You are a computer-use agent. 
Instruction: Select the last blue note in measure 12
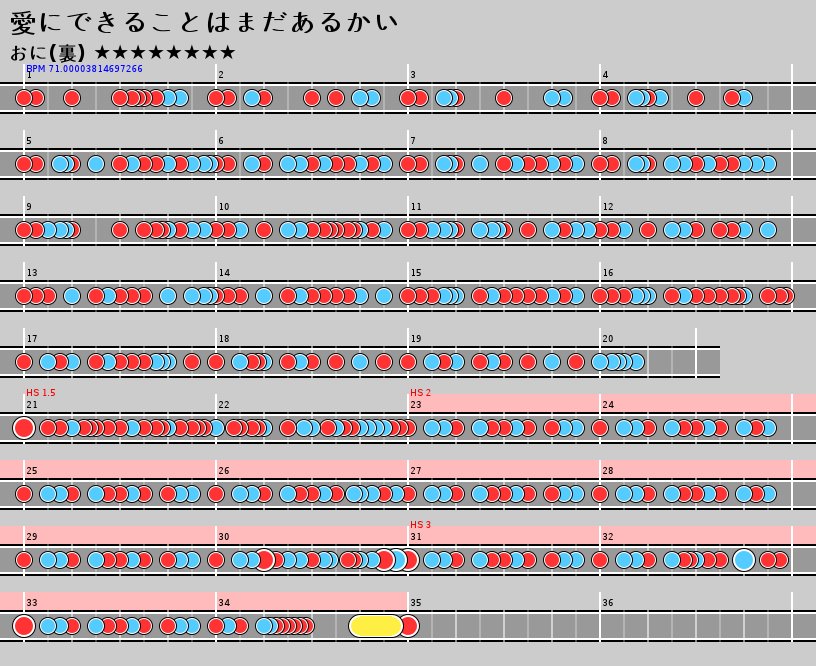click(x=768, y=230)
